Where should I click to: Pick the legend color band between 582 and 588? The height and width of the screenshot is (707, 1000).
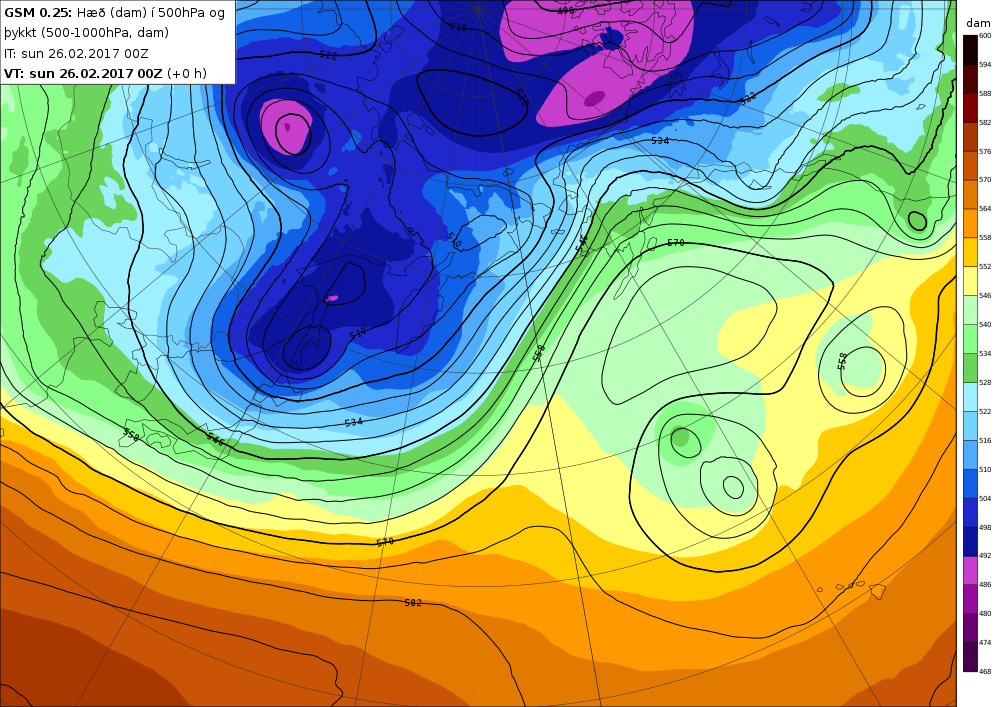point(970,108)
